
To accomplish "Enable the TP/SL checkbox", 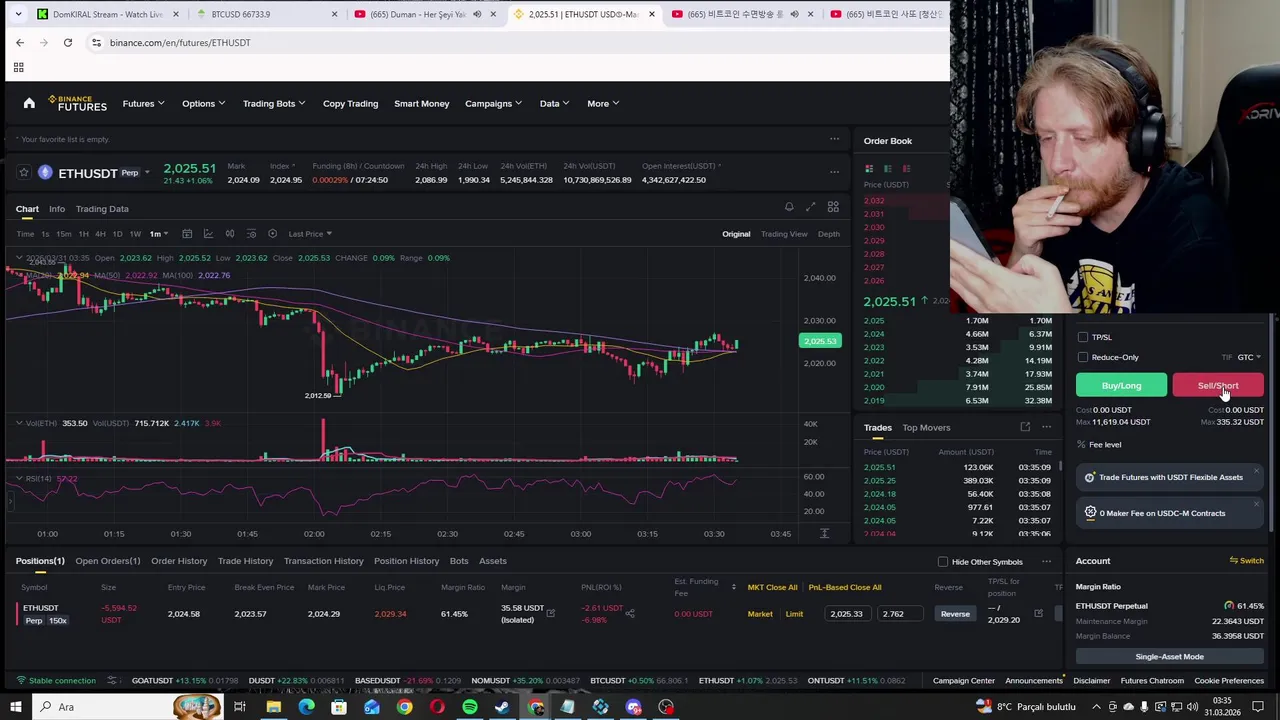I will [1083, 337].
